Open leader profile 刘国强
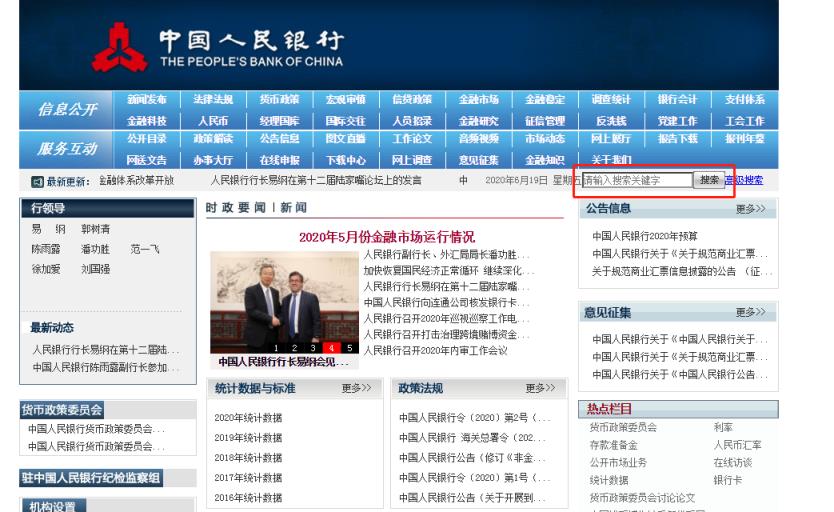Screen dimensions: 834x512 (x=95, y=269)
